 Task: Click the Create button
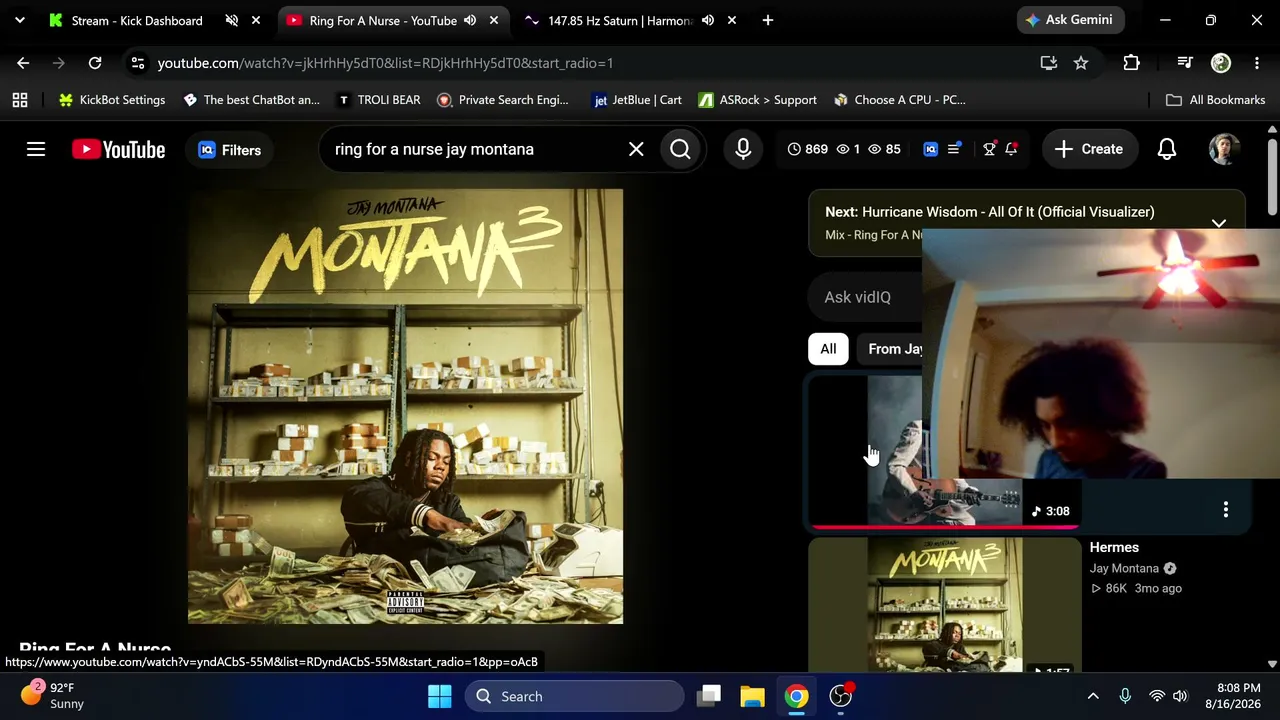[1088, 149]
